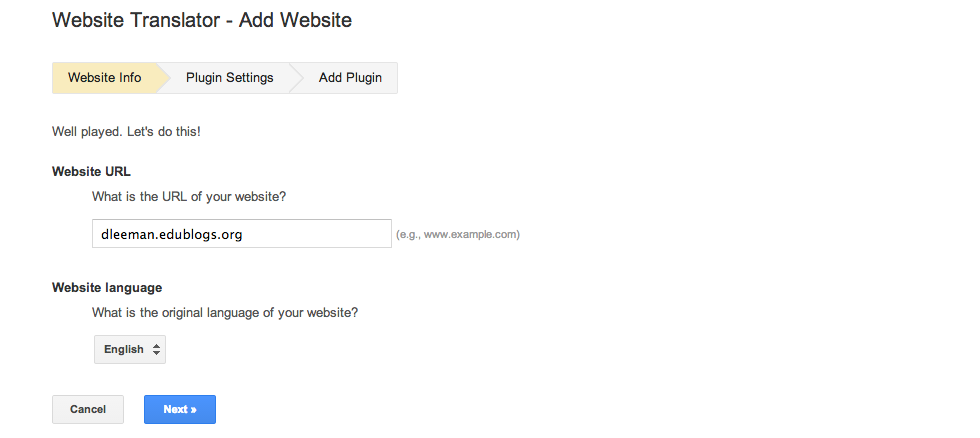This screenshot has height=438, width=980.
Task: Click the Website URL input field
Action: (241, 234)
